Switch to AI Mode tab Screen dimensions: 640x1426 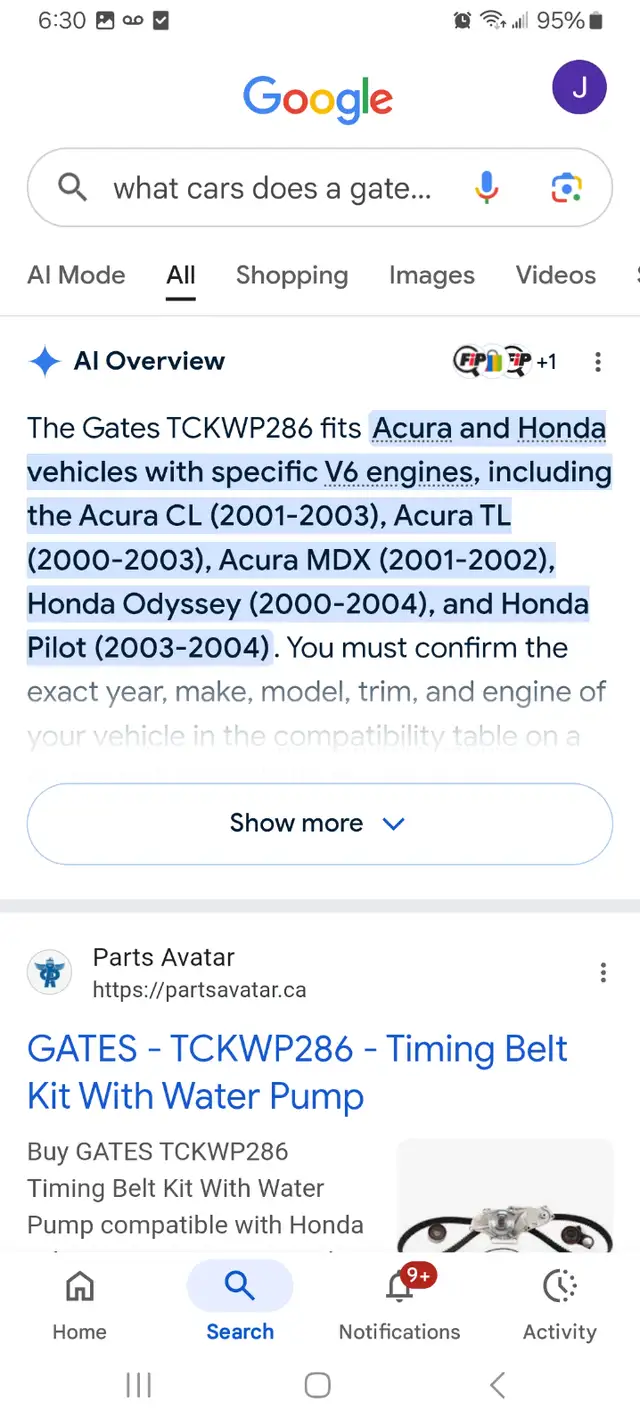76,275
